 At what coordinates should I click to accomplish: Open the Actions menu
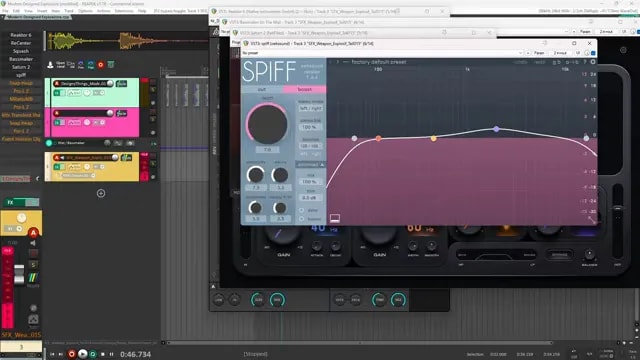(103, 11)
